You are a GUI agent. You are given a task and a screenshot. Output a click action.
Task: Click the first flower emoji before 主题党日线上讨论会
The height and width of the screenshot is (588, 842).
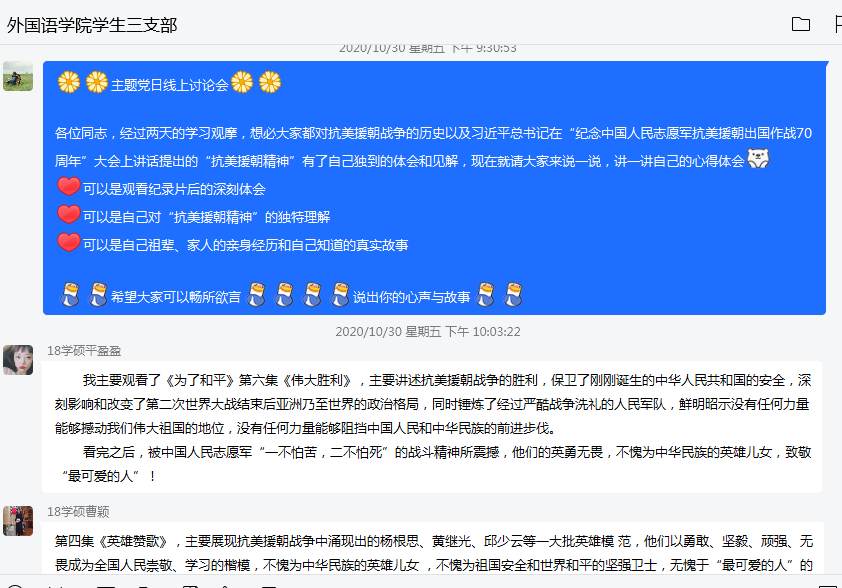(68, 83)
